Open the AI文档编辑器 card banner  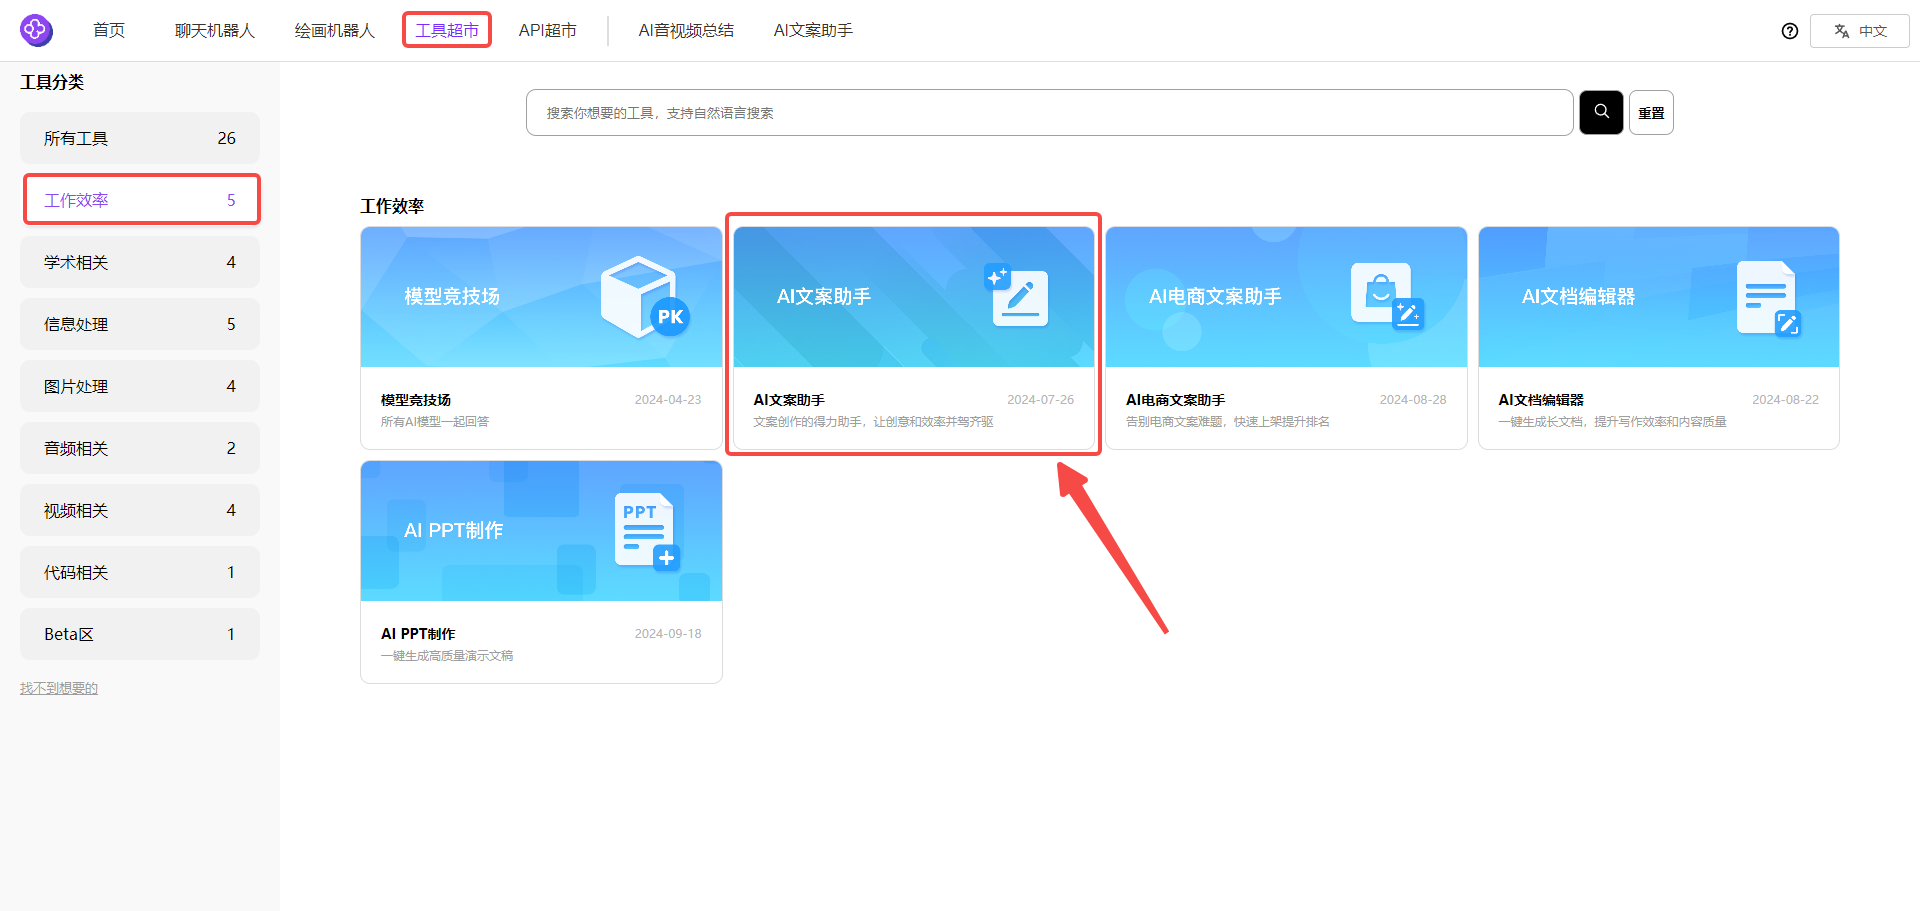click(1659, 297)
